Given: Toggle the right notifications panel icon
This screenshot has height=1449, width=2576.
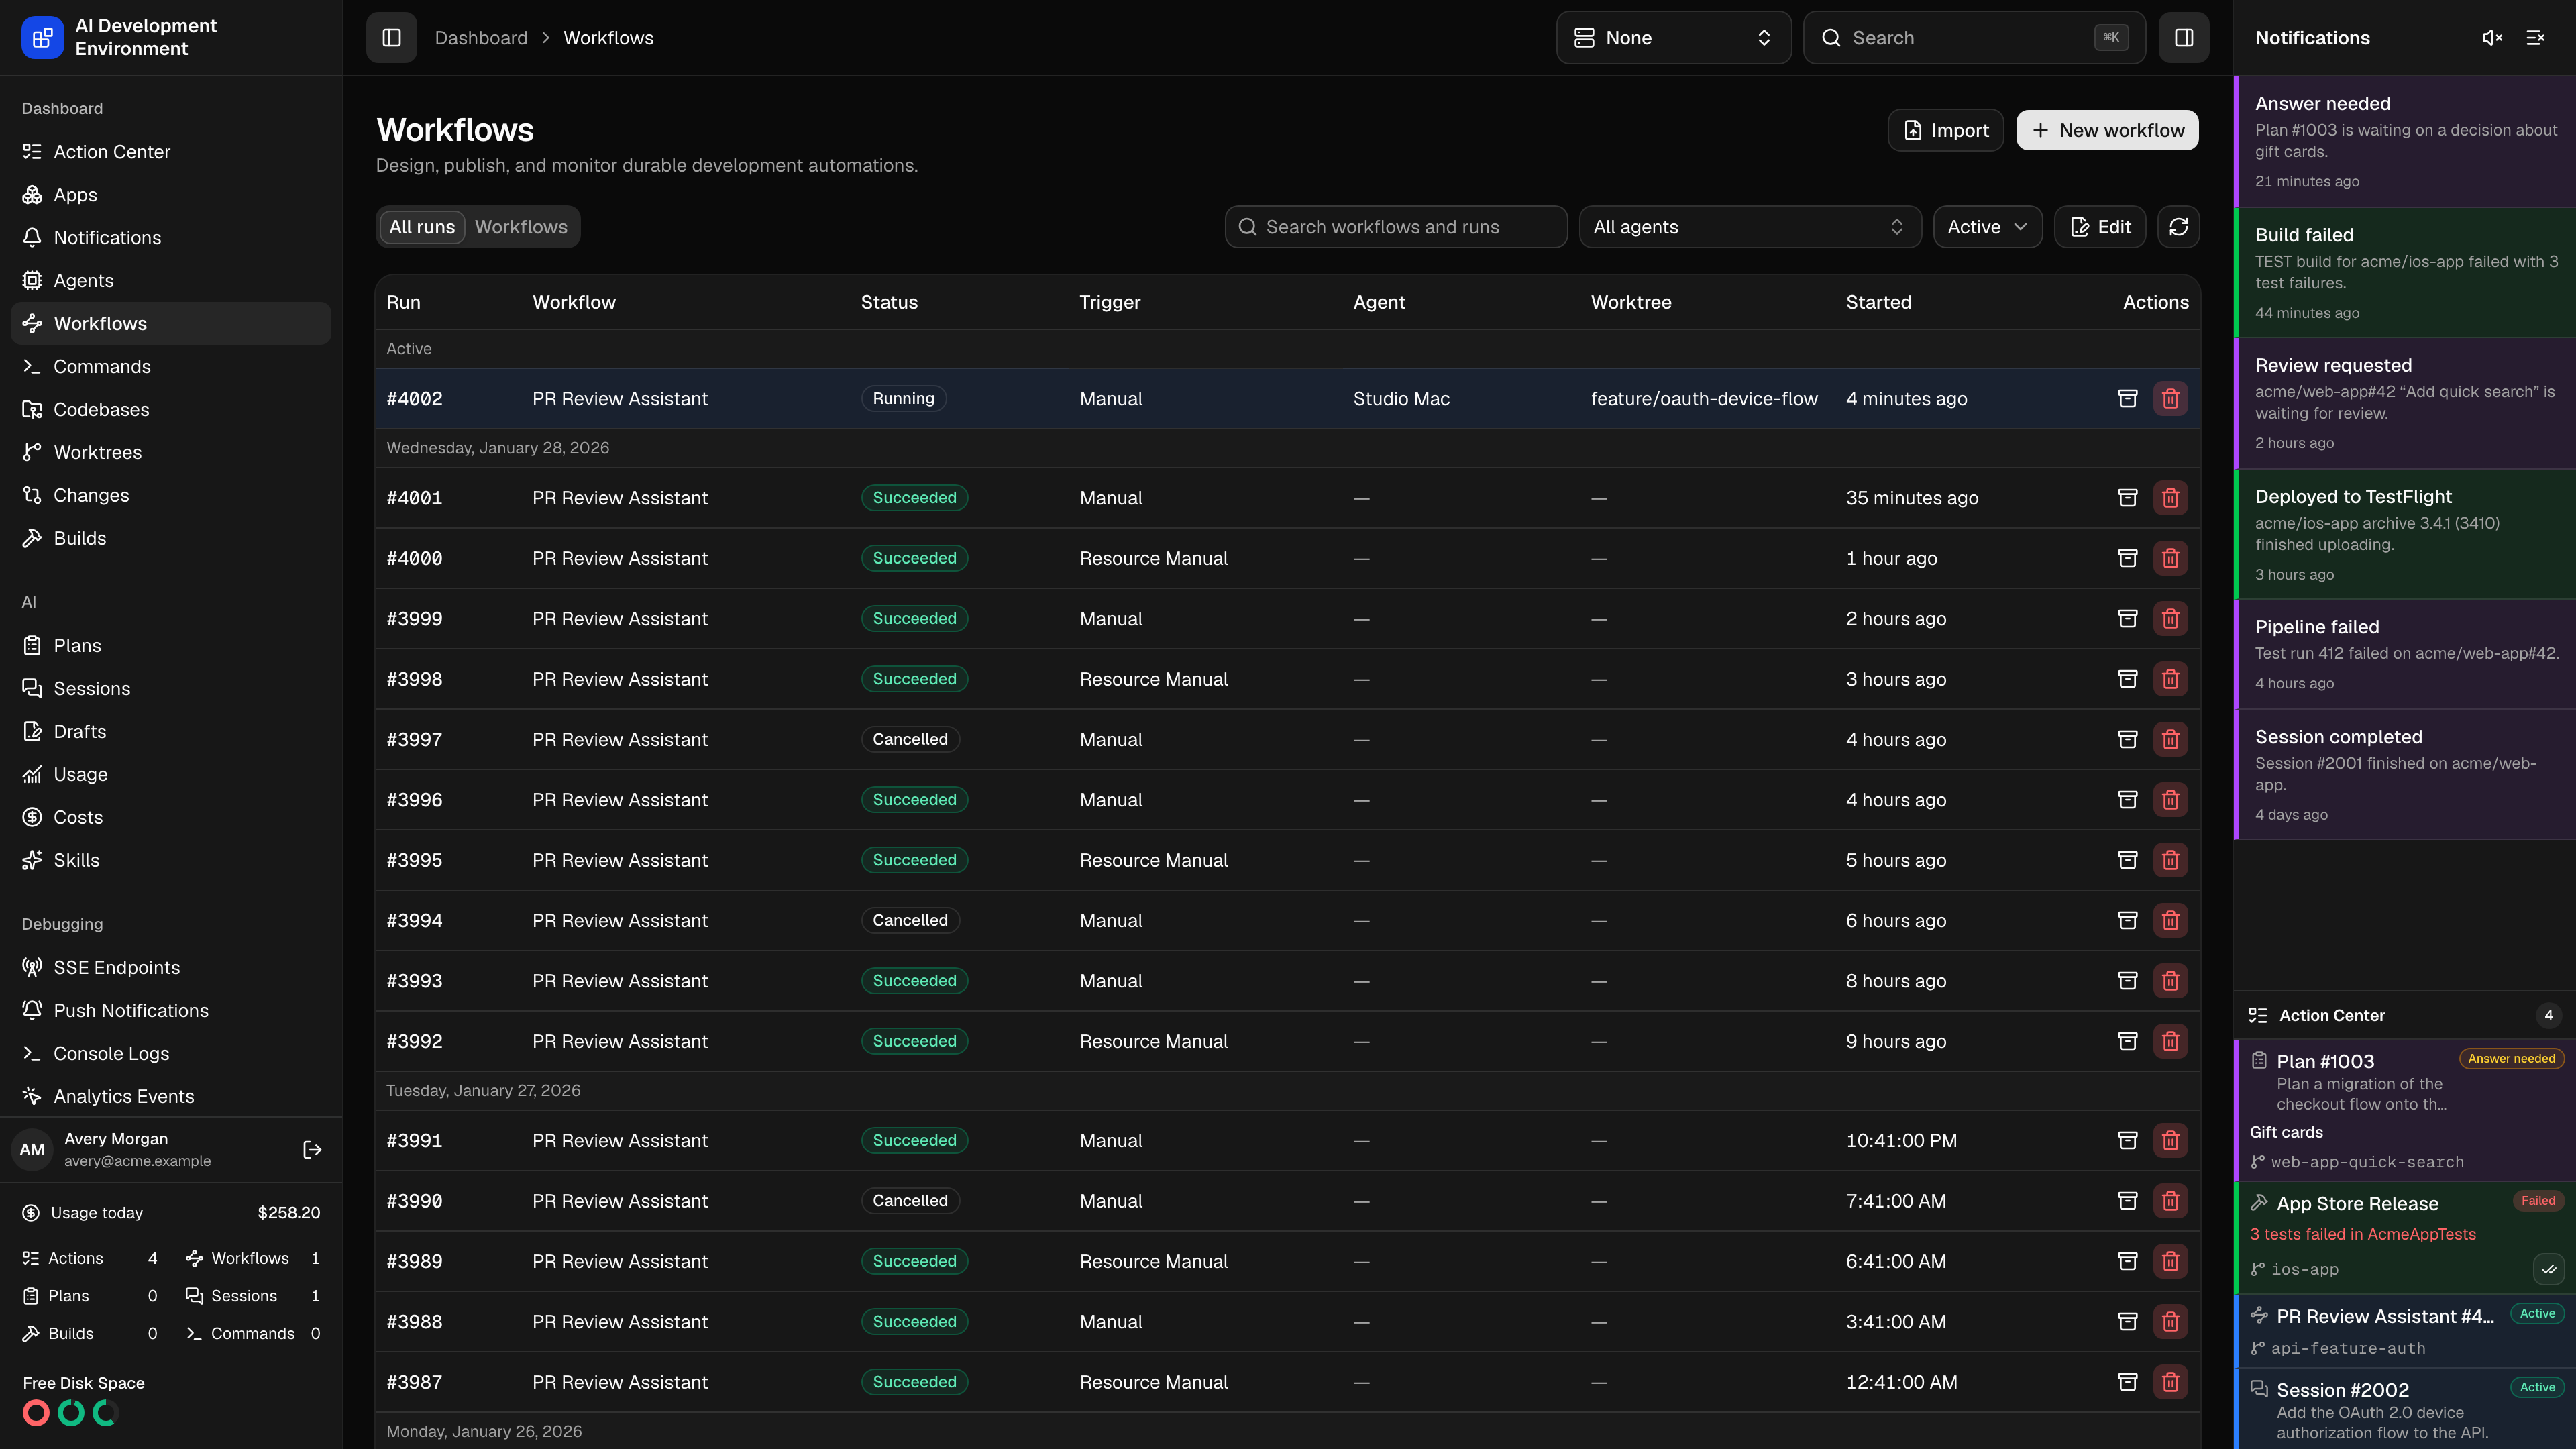Looking at the screenshot, I should [2184, 38].
